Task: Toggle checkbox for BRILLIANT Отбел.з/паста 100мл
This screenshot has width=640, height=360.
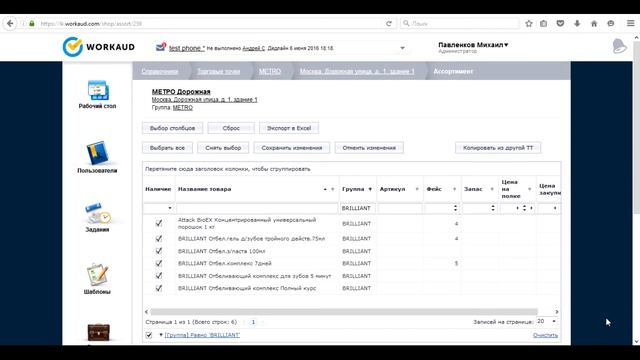Action: click(159, 251)
